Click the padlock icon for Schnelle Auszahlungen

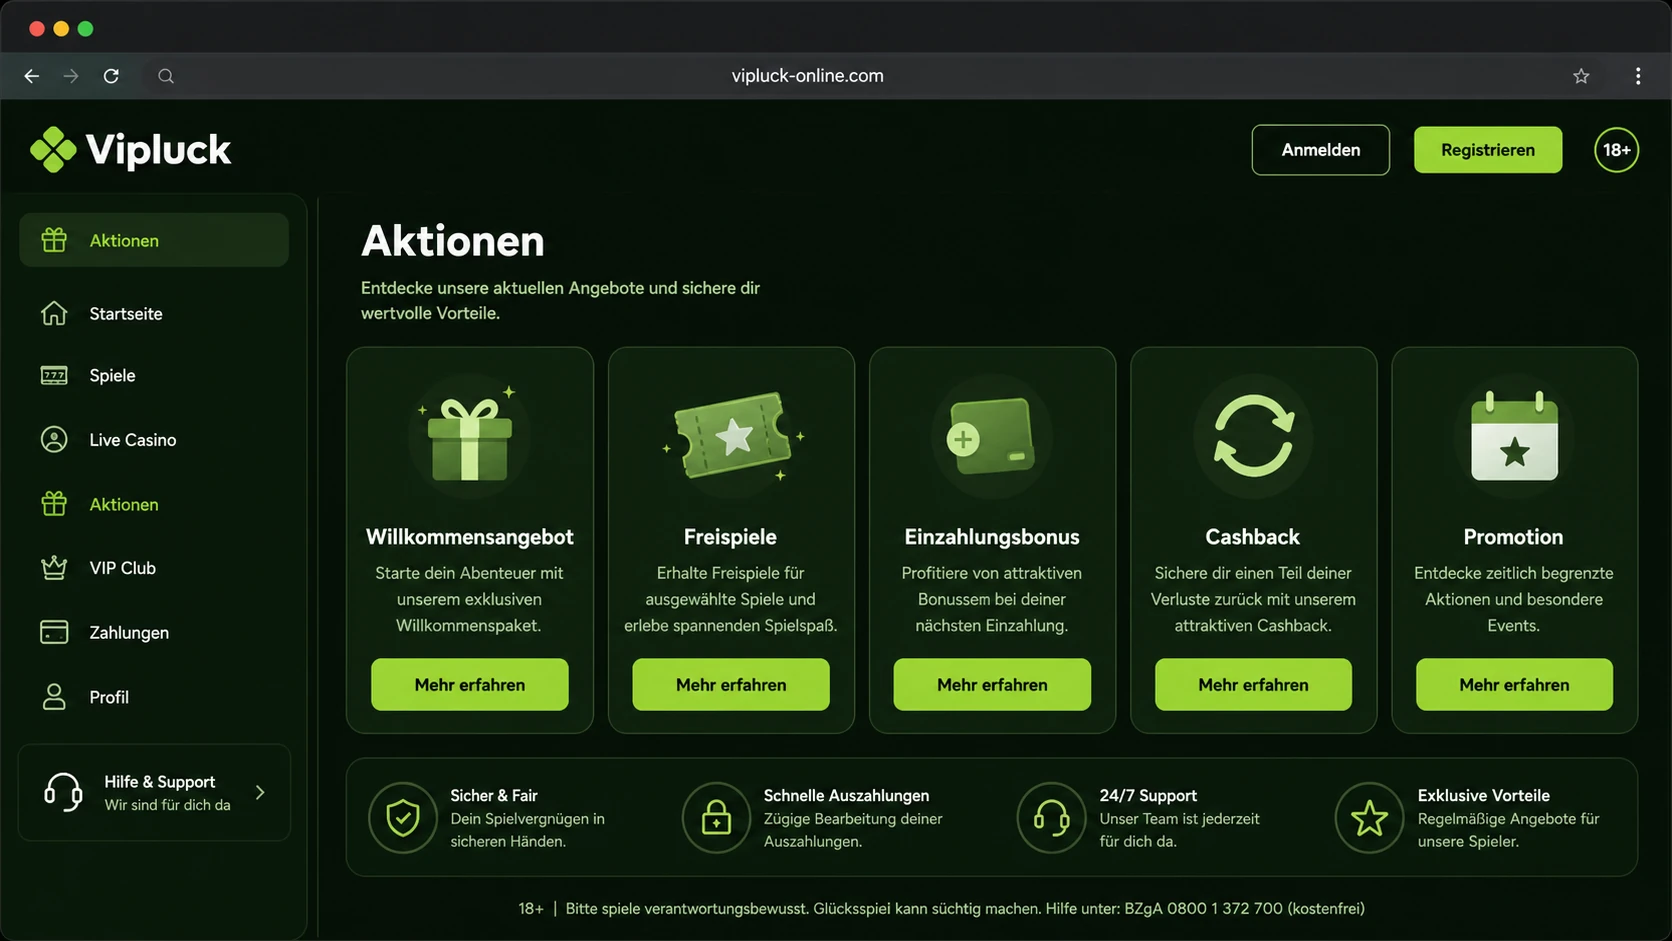[716, 818]
